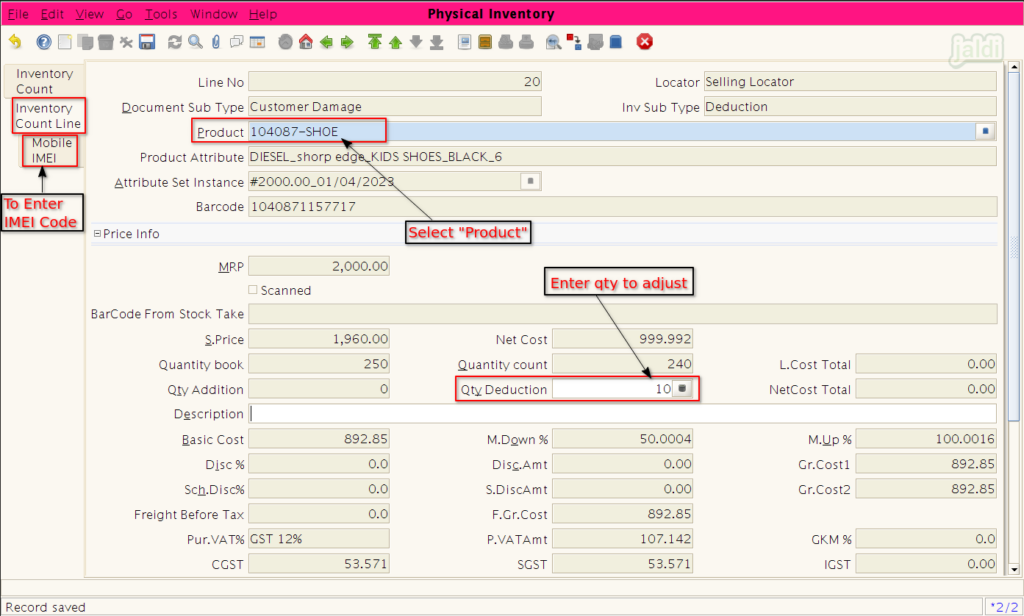
Task: Click the Check requests toolbar icon
Action: coord(595,42)
